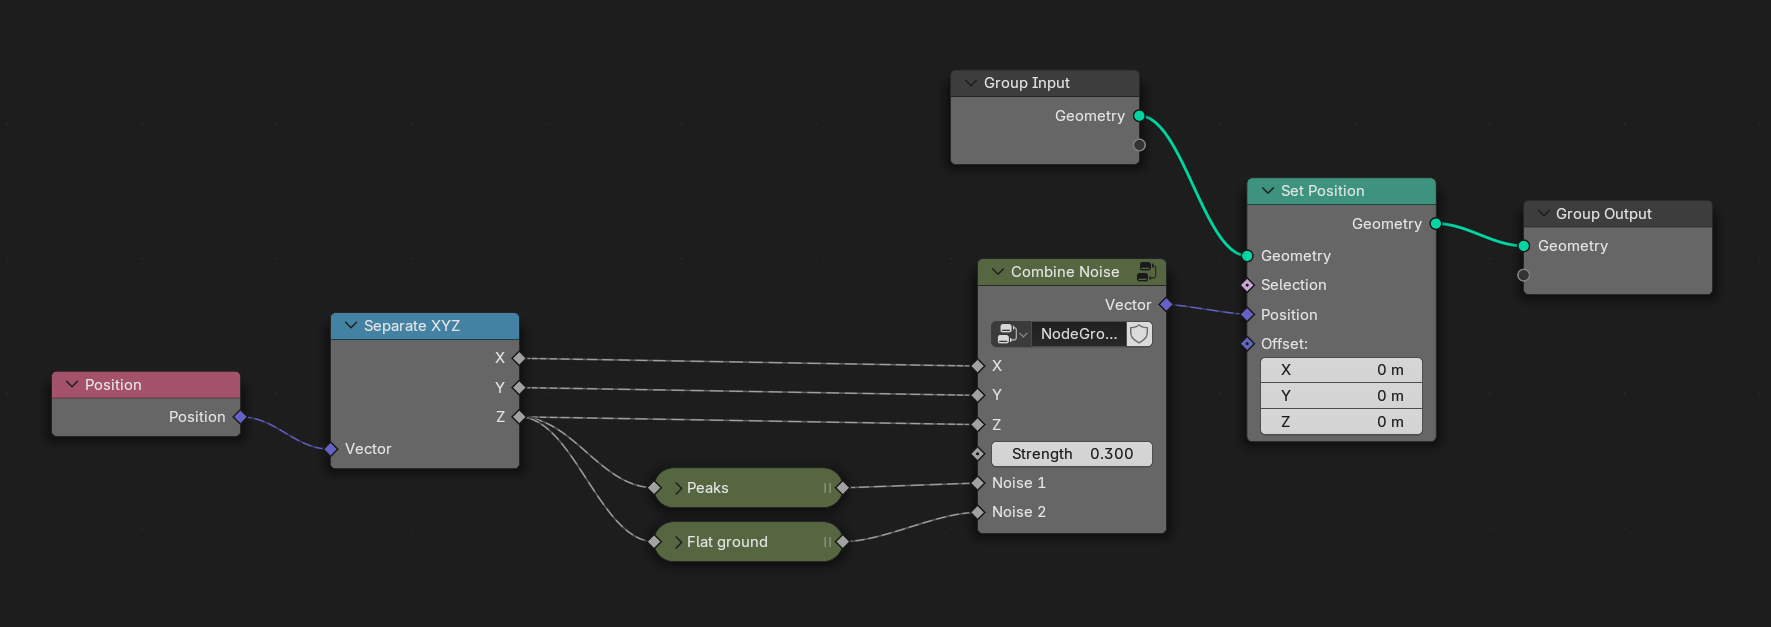Click the Strength 0.300 value slider

1071,454
